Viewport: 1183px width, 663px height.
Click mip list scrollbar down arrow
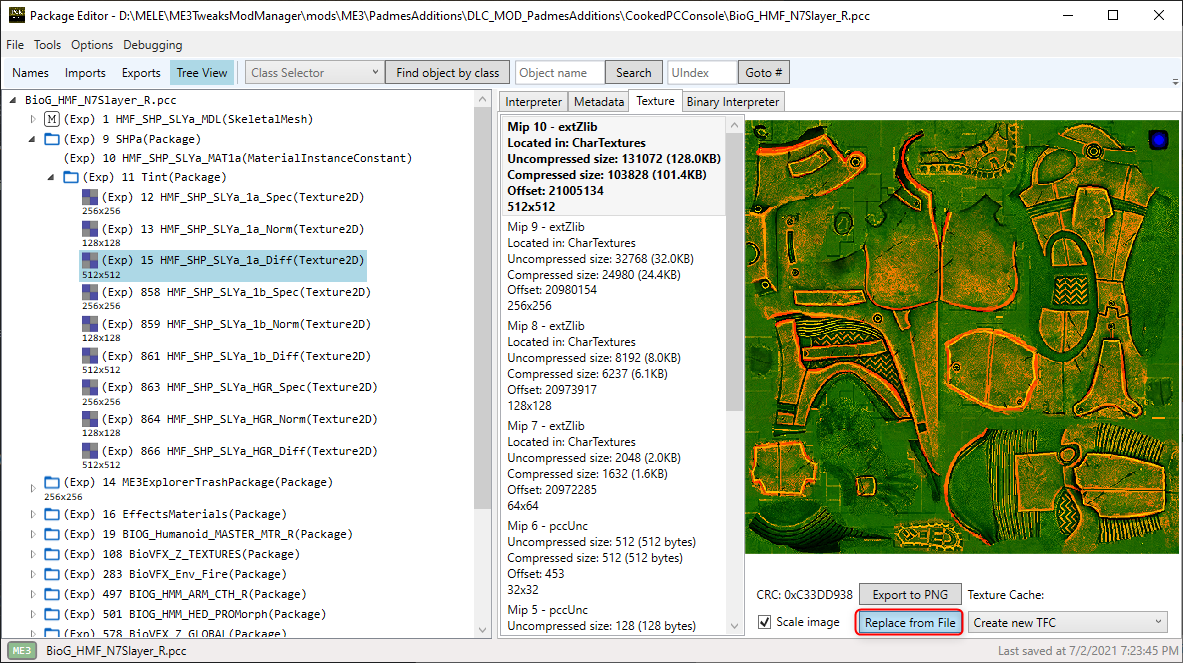click(x=734, y=626)
